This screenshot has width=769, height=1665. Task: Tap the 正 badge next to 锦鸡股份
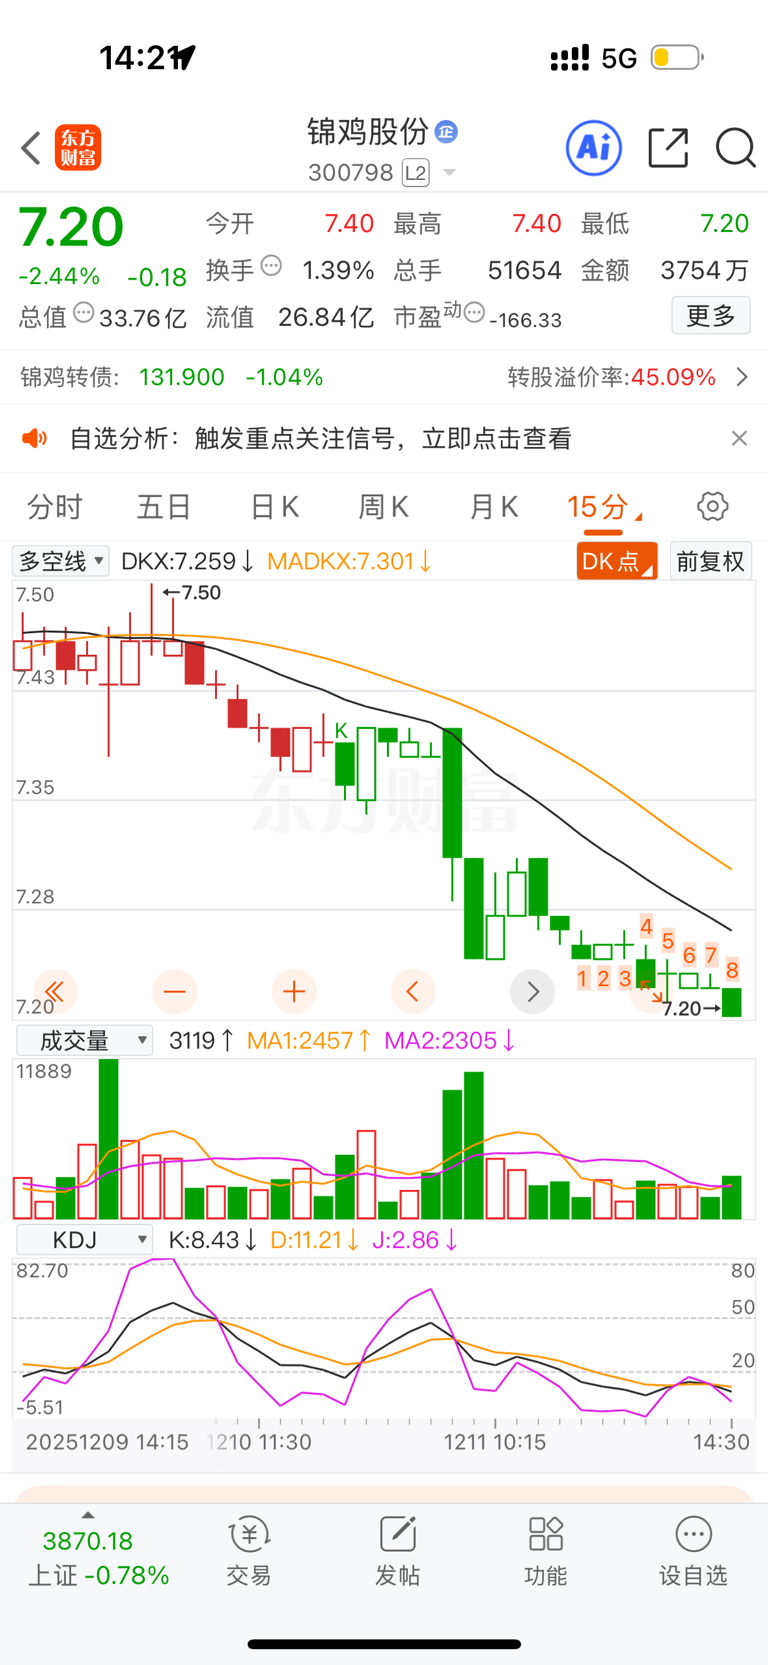pos(446,131)
